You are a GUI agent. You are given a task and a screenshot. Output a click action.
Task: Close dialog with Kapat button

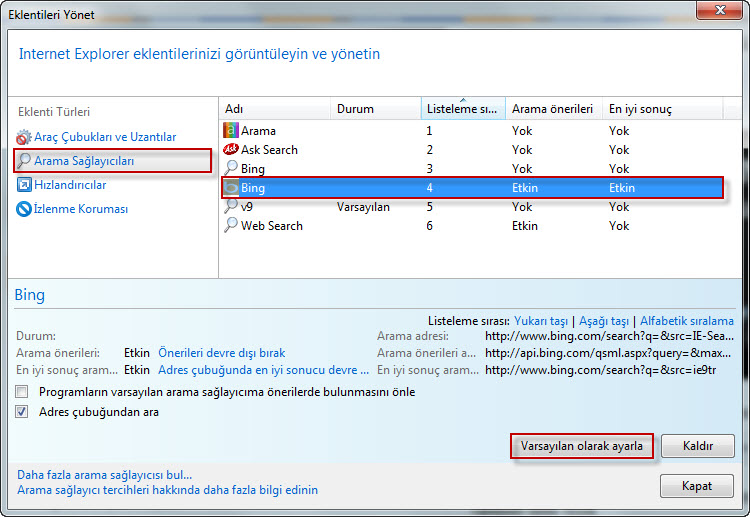tap(697, 486)
